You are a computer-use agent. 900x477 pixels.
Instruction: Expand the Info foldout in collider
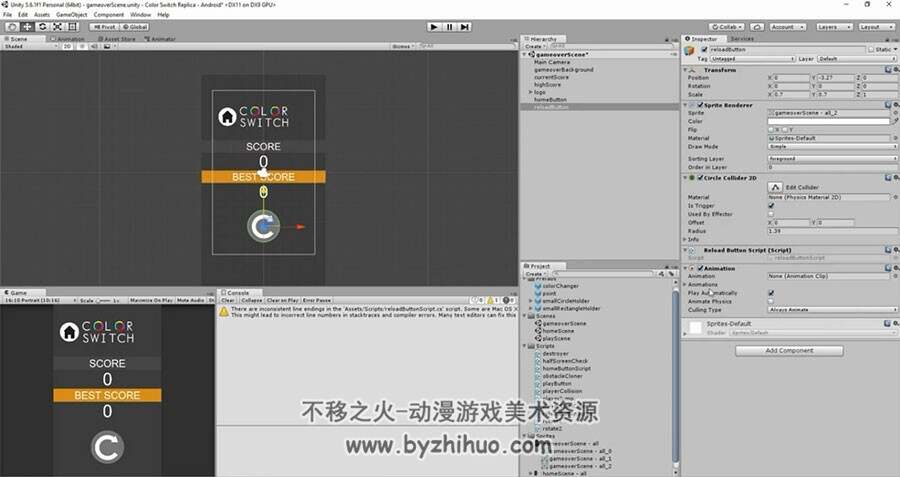685,239
